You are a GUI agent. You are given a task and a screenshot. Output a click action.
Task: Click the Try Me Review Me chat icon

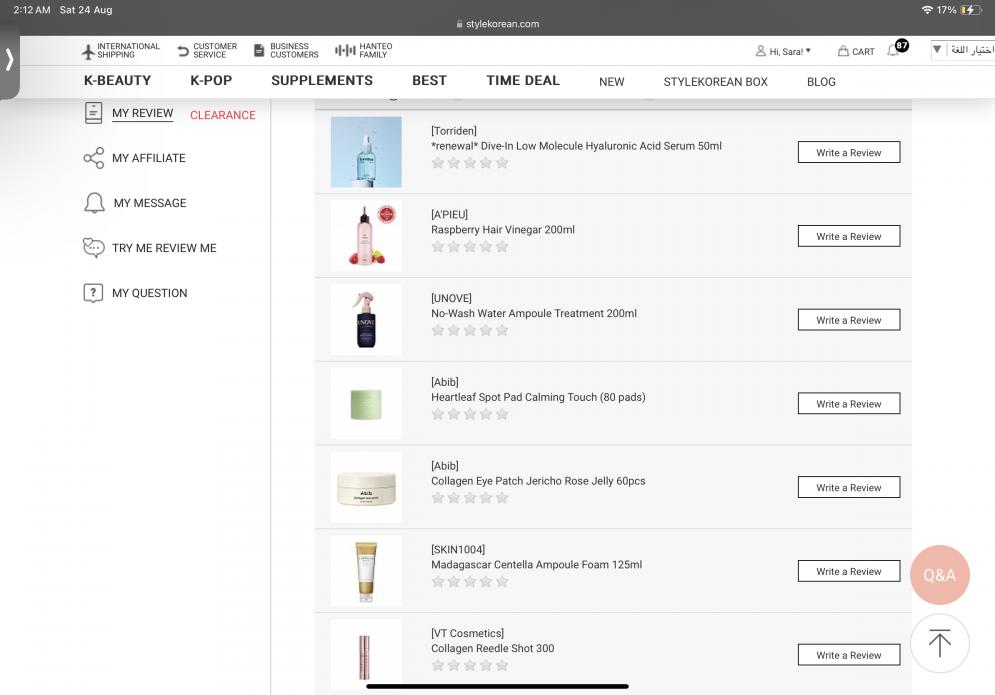tap(93, 248)
